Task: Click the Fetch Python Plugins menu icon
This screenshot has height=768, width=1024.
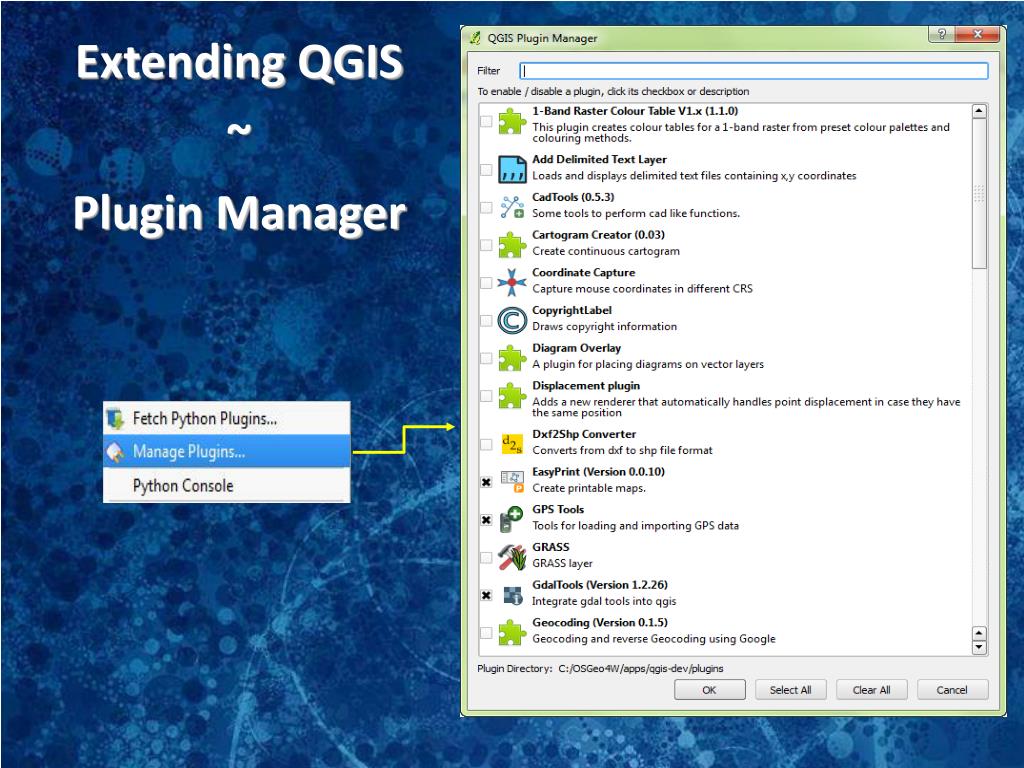Action: coord(116,419)
